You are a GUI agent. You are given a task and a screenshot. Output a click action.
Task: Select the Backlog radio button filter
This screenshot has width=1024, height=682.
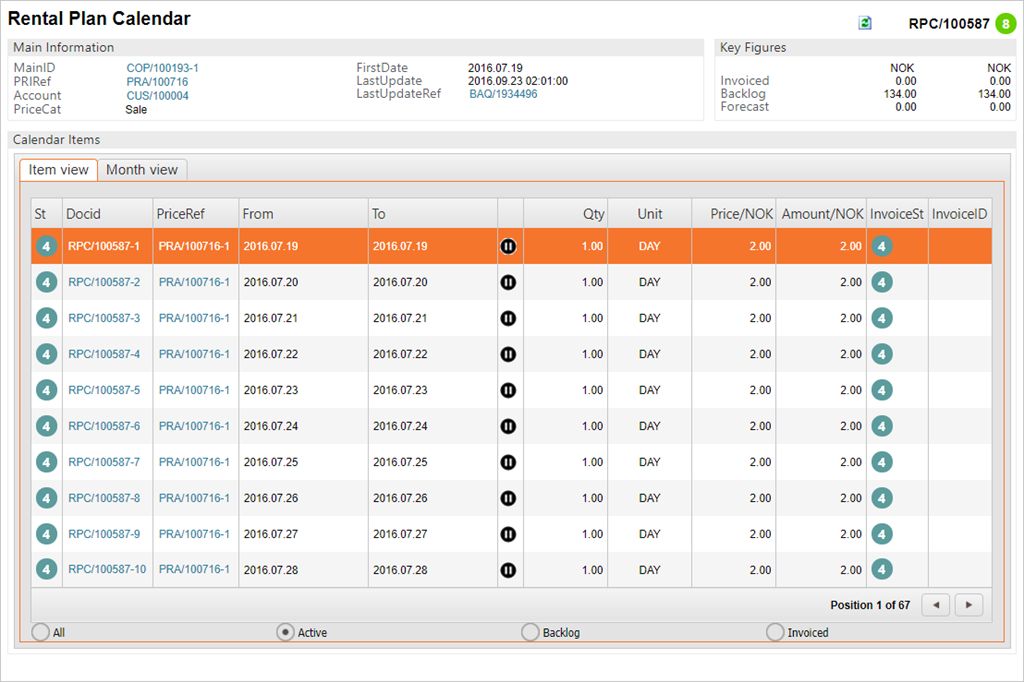coord(530,632)
